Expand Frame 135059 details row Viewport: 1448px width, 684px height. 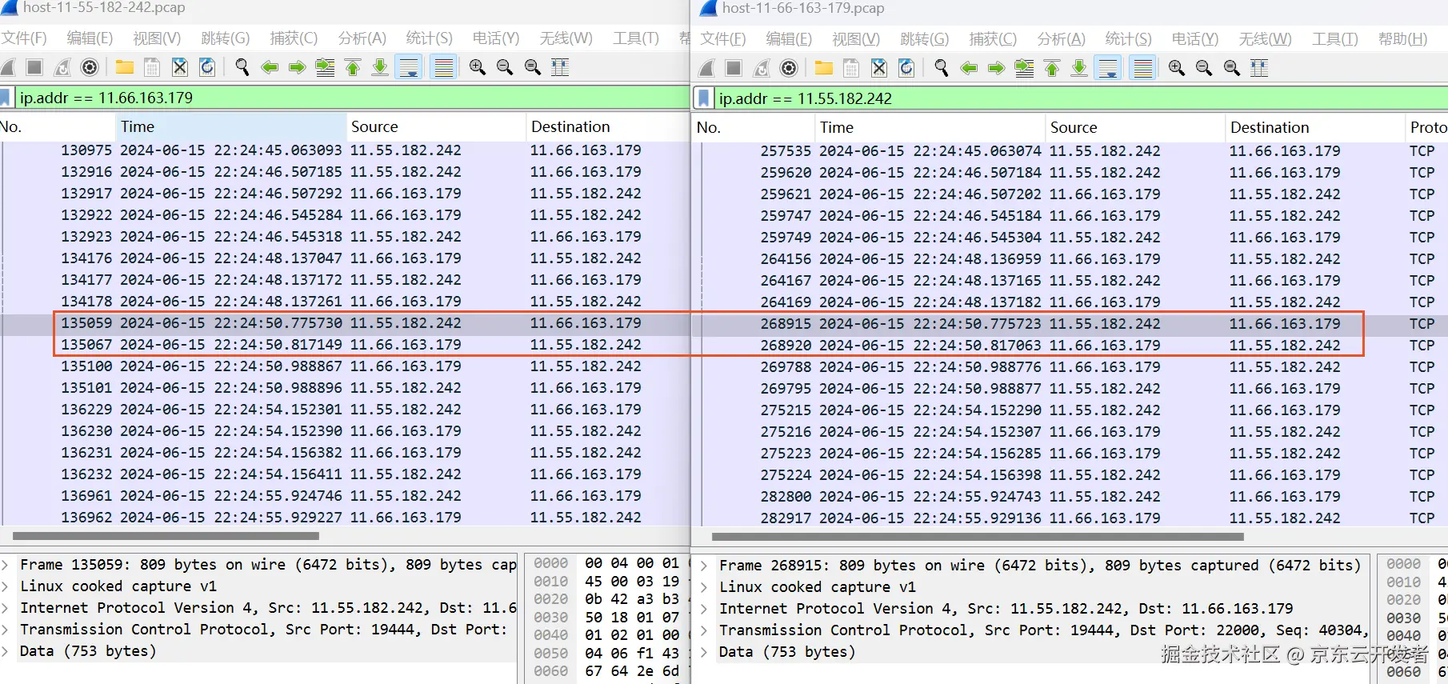(x=6, y=565)
